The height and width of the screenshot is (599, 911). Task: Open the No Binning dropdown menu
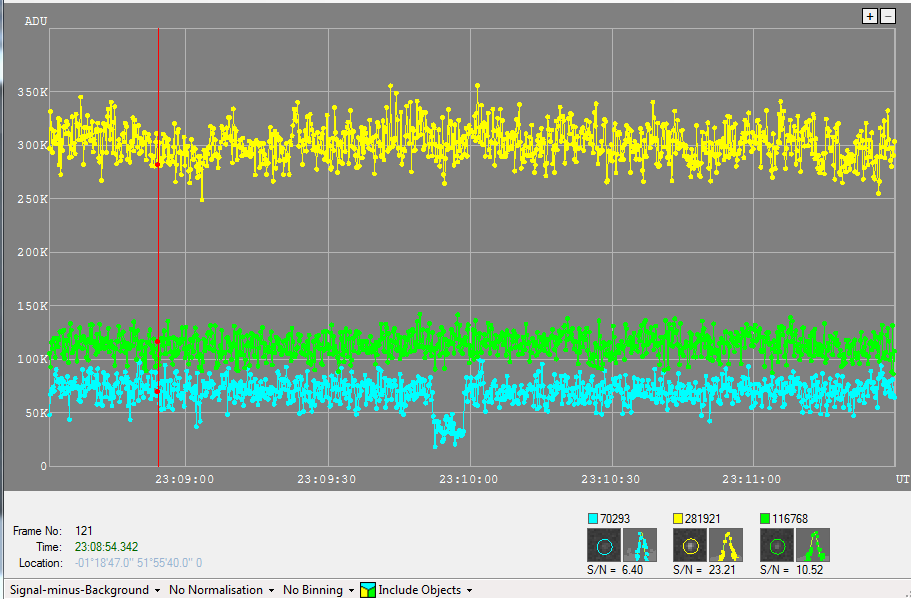click(x=318, y=590)
